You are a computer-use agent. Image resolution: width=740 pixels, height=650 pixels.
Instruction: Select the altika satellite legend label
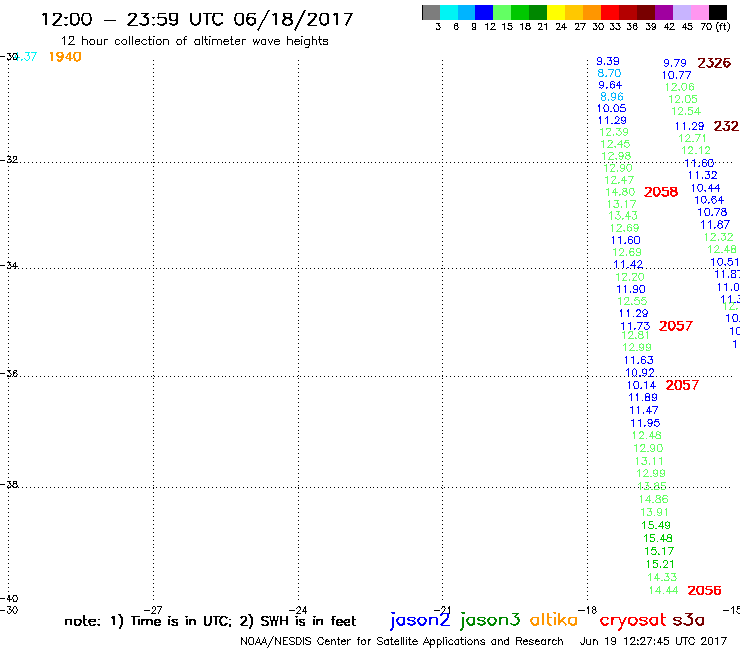tap(554, 619)
